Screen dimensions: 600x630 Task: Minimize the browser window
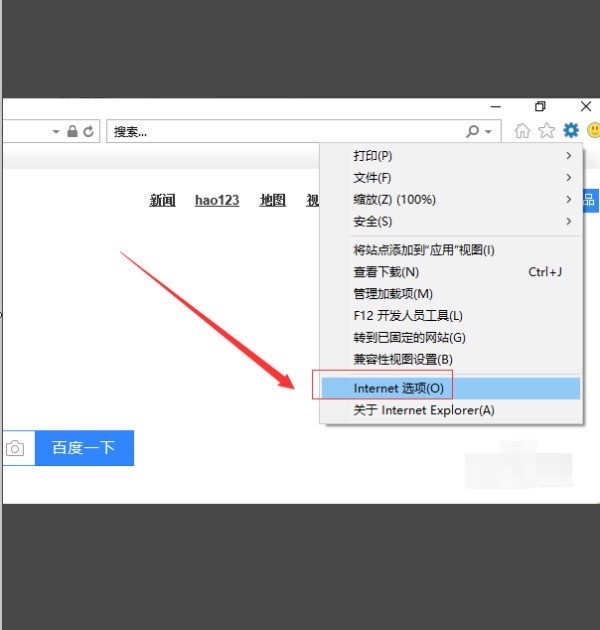[496, 106]
